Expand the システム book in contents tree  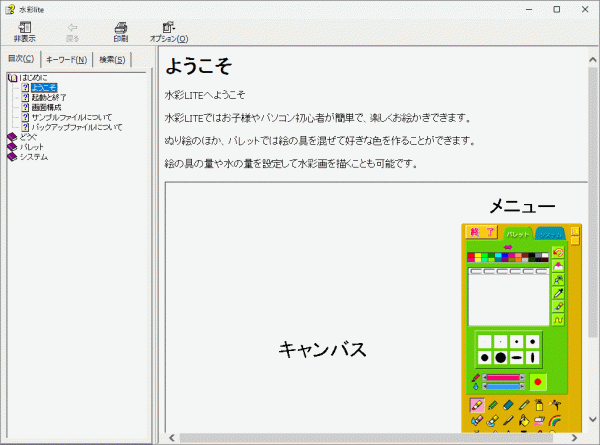12,157
